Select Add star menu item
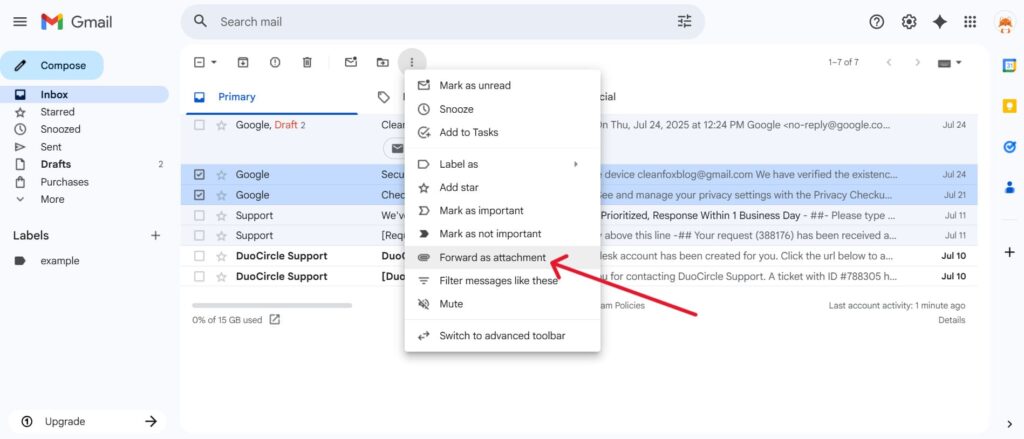 (x=502, y=187)
